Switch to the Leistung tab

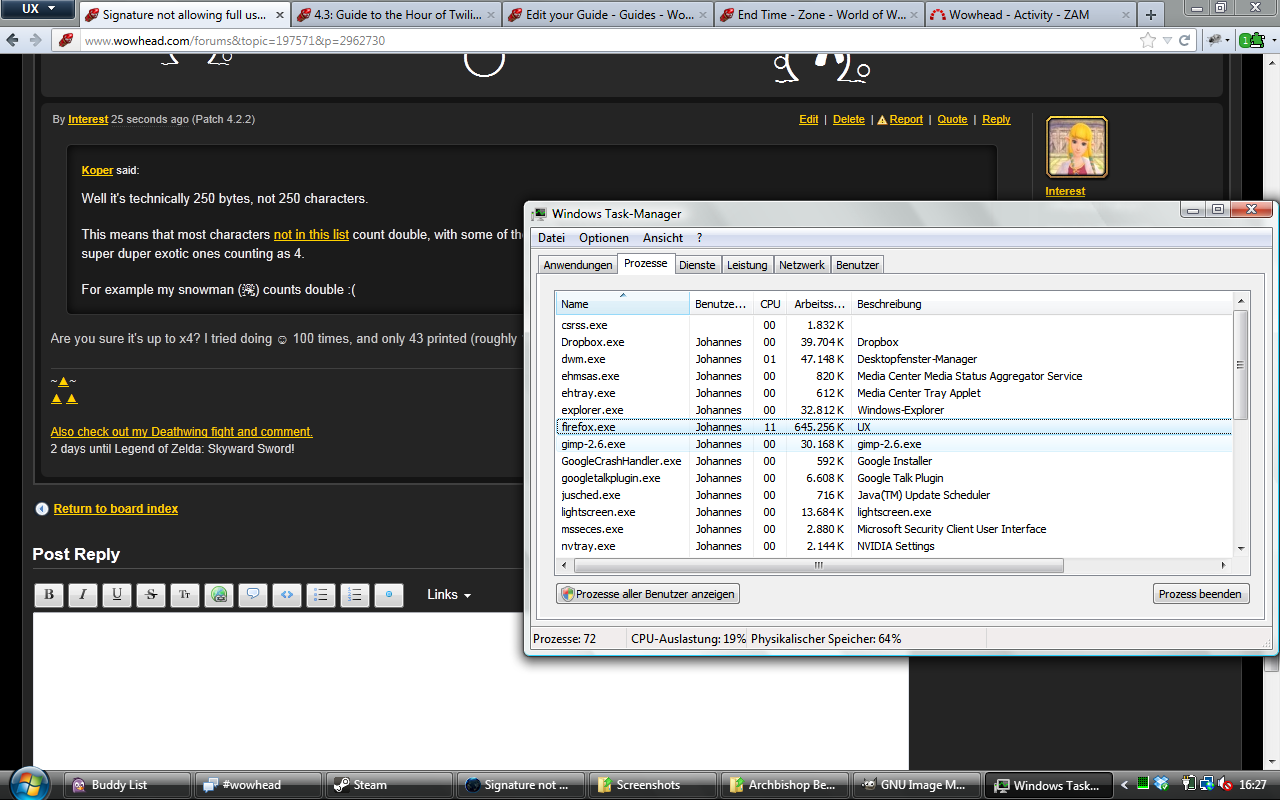tap(747, 265)
